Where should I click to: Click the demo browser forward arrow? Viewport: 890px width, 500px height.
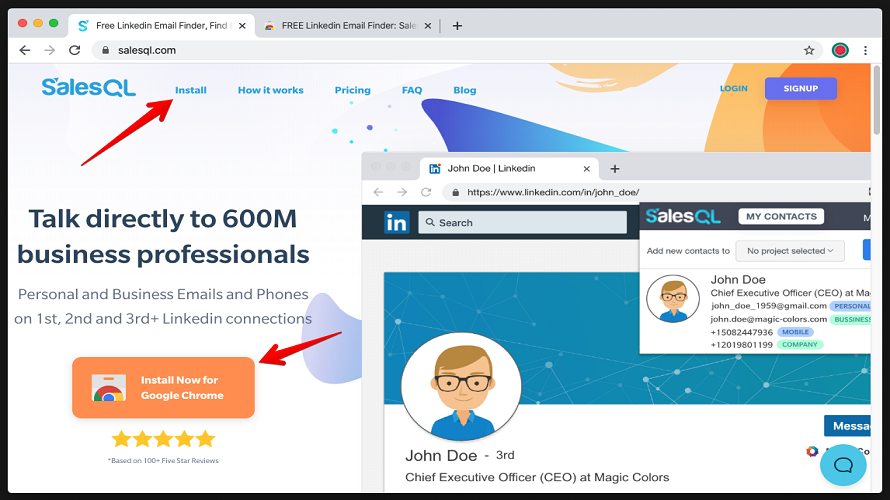tap(402, 192)
